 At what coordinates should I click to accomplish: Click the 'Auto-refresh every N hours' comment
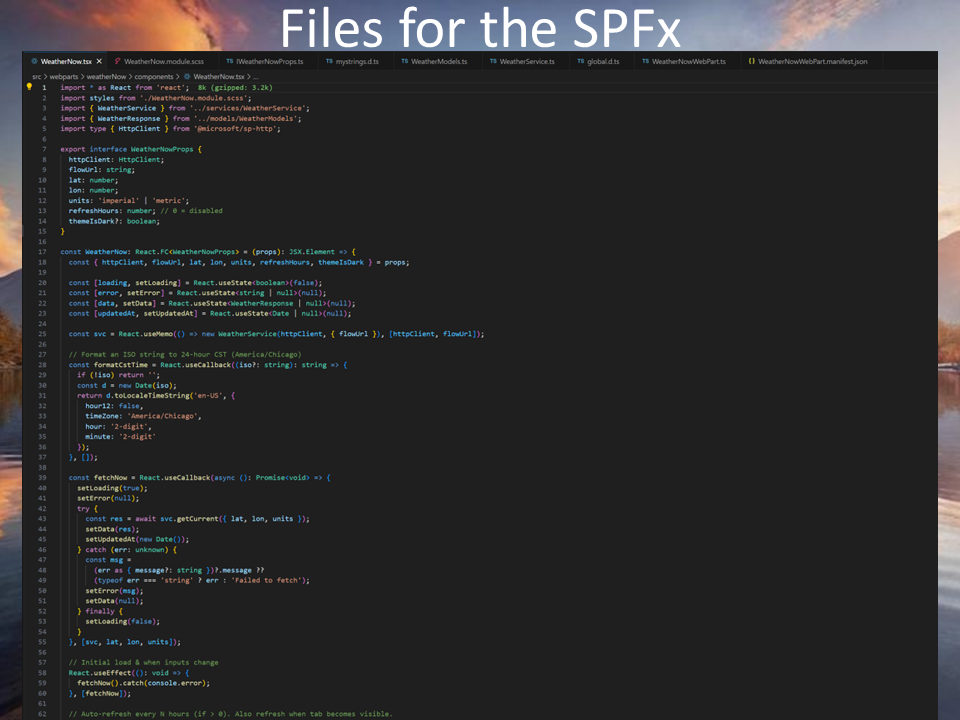coord(231,714)
